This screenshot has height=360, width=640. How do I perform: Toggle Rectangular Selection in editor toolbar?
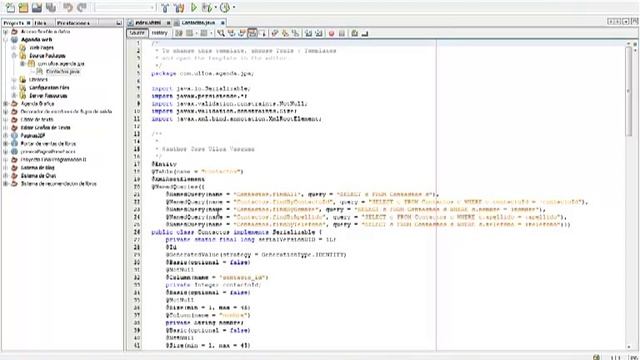click(x=262, y=33)
